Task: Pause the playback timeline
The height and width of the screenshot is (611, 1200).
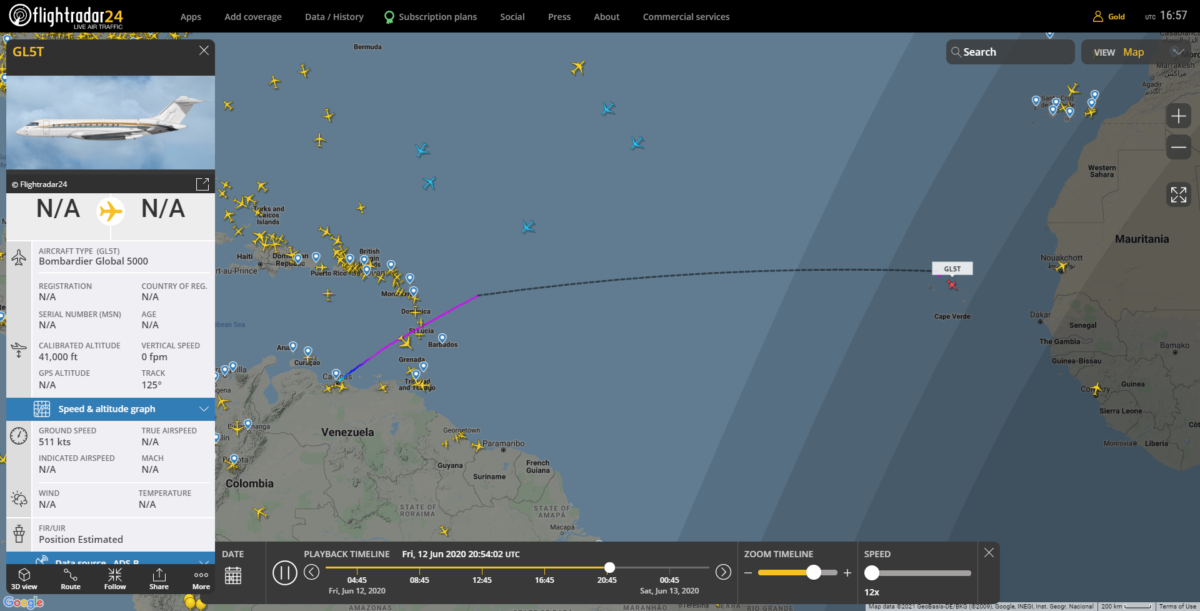Action: pyautogui.click(x=285, y=573)
